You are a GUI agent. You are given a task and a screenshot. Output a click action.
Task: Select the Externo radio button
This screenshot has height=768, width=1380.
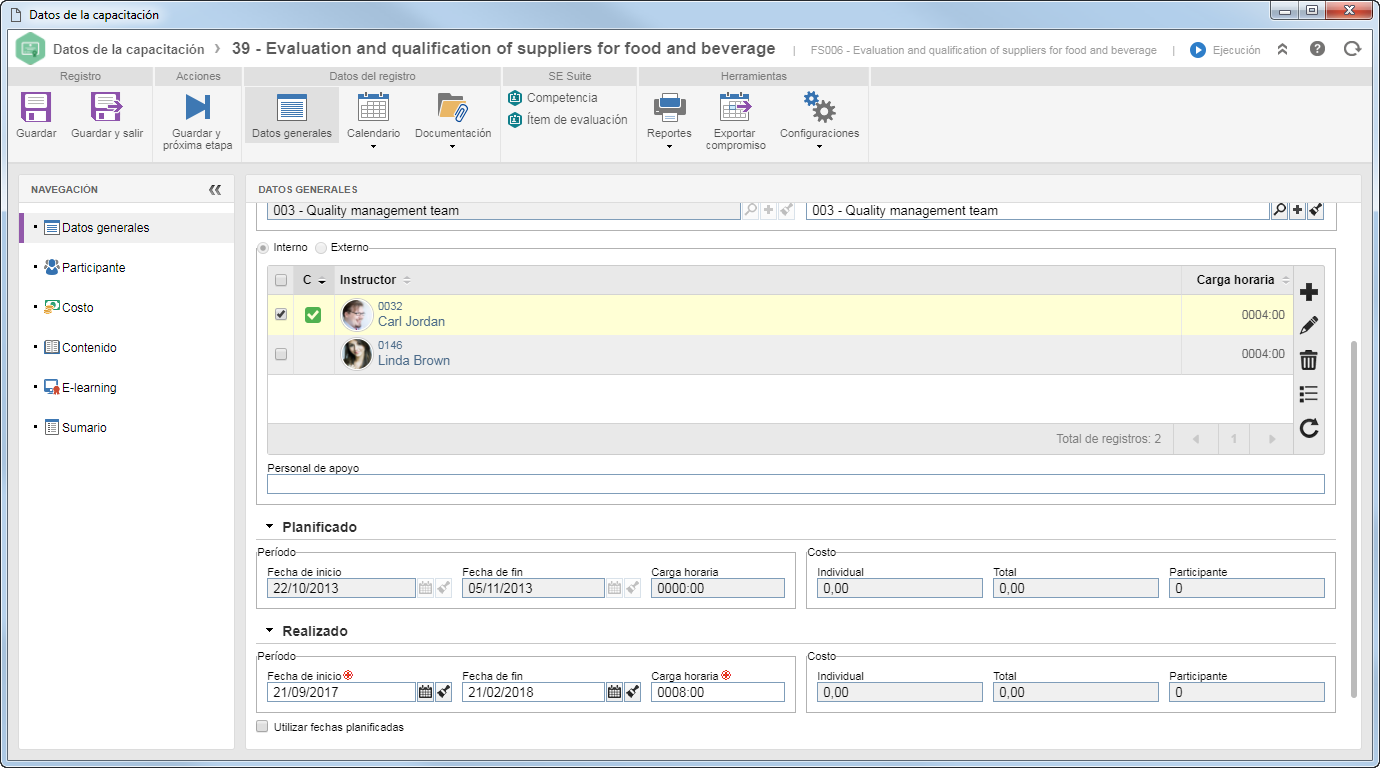pos(321,247)
